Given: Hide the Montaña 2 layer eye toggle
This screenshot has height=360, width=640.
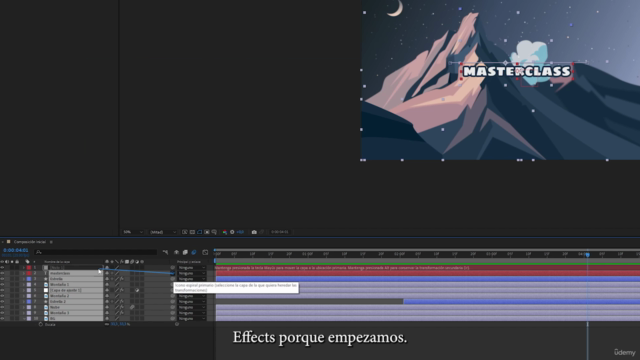Looking at the screenshot, I should [2, 296].
